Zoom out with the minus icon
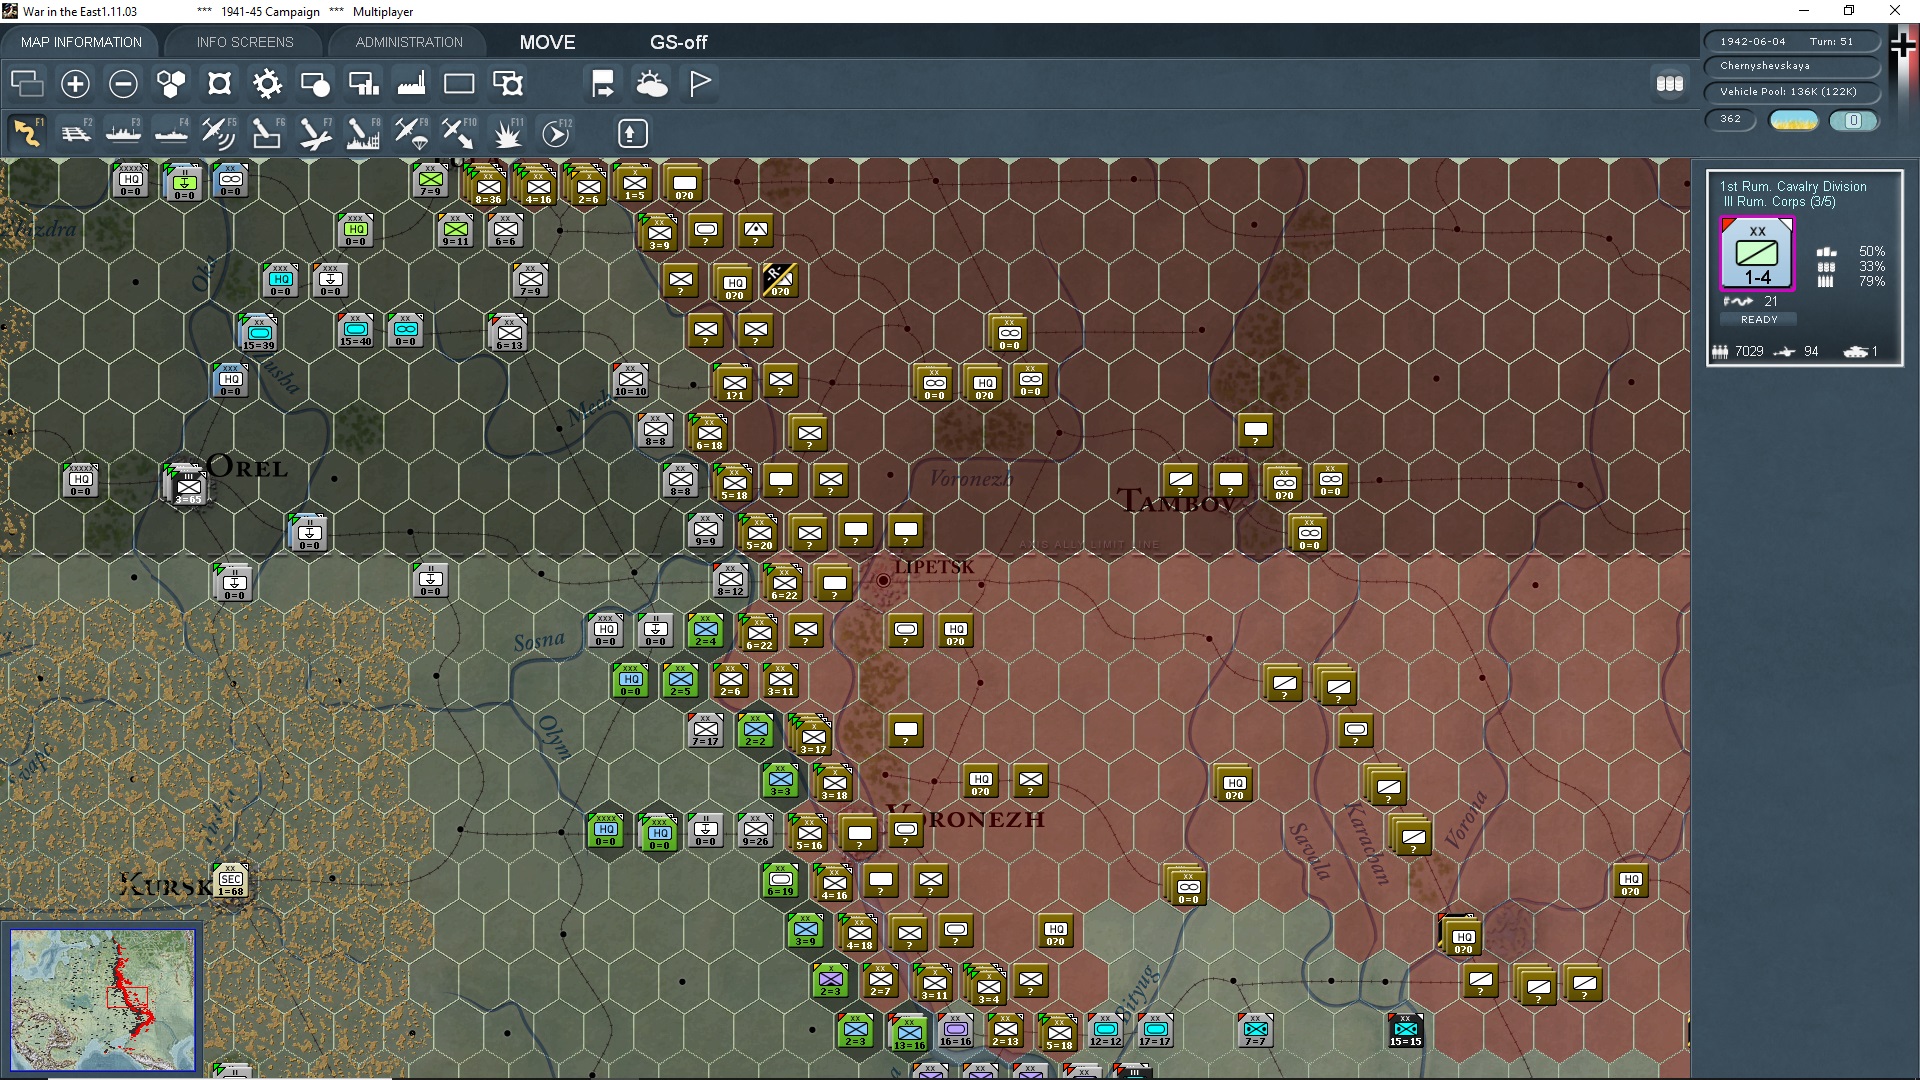This screenshot has height=1080, width=1920. click(x=123, y=84)
